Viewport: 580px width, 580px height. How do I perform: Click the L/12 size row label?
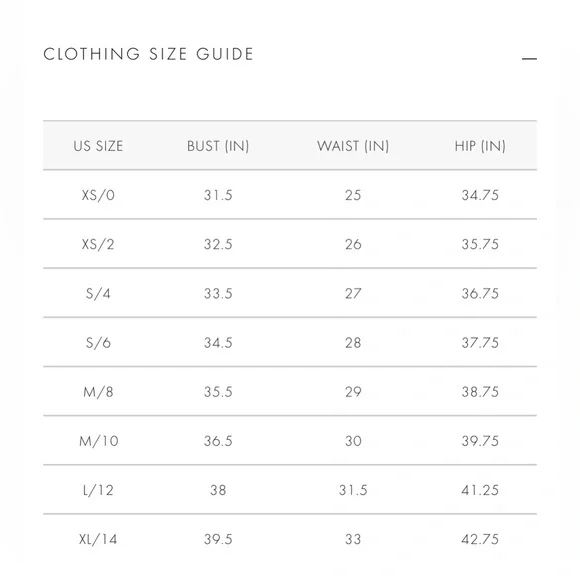(98, 490)
